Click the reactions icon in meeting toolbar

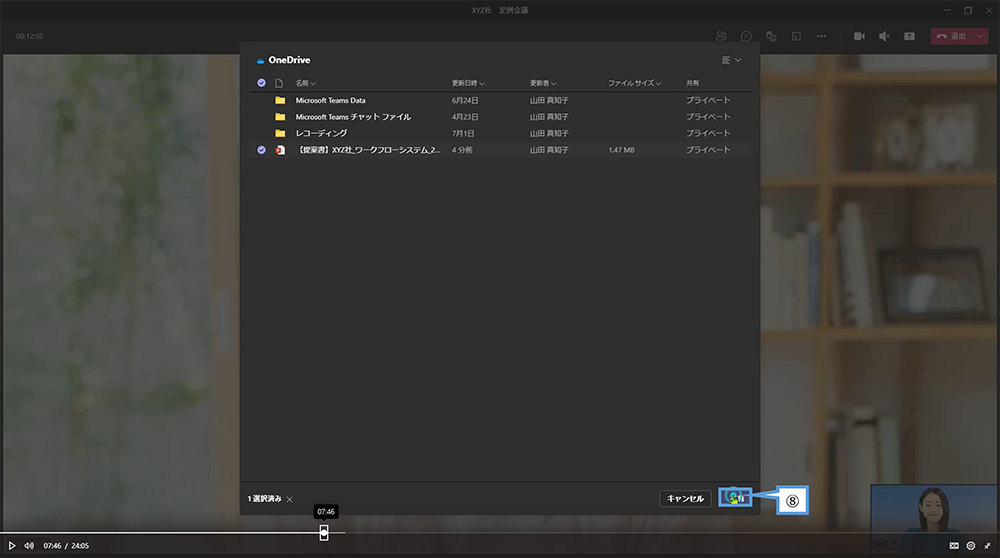pos(771,36)
